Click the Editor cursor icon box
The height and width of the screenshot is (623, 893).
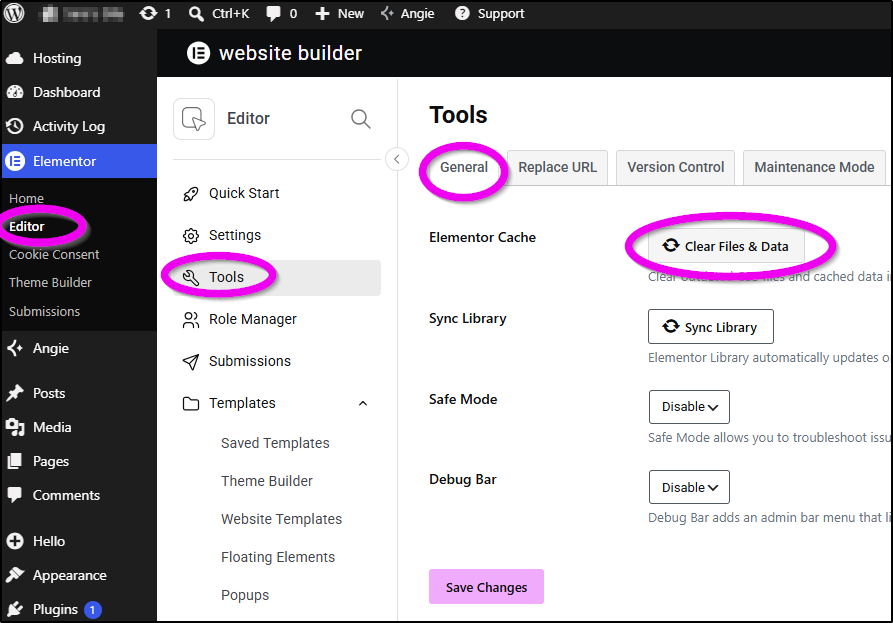pyautogui.click(x=194, y=119)
